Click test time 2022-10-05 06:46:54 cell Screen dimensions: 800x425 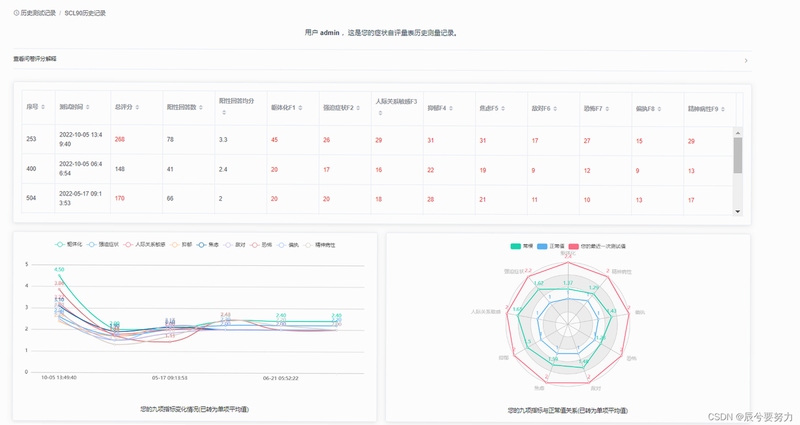pyautogui.click(x=81, y=168)
